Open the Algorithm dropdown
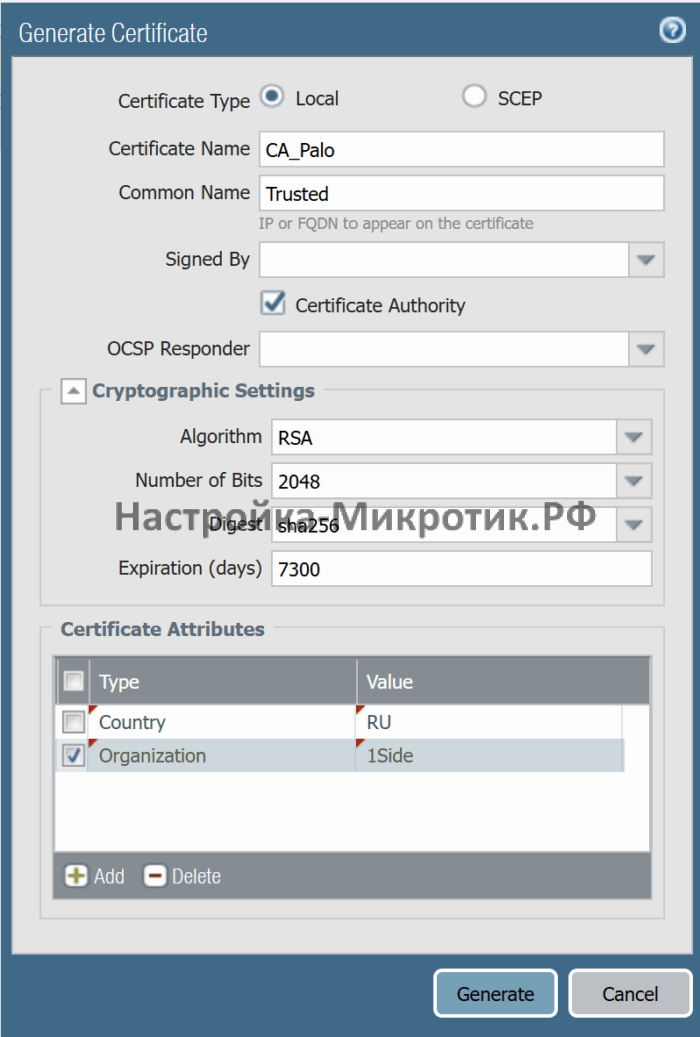This screenshot has height=1037, width=700. point(634,437)
